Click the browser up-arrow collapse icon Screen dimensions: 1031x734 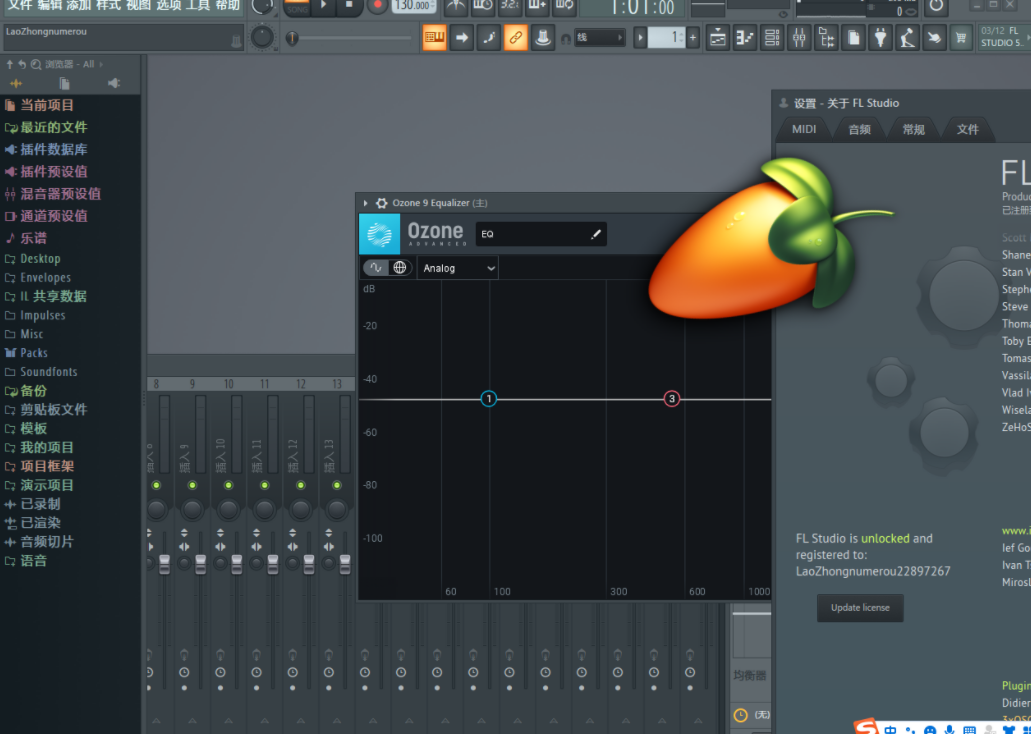click(9, 64)
